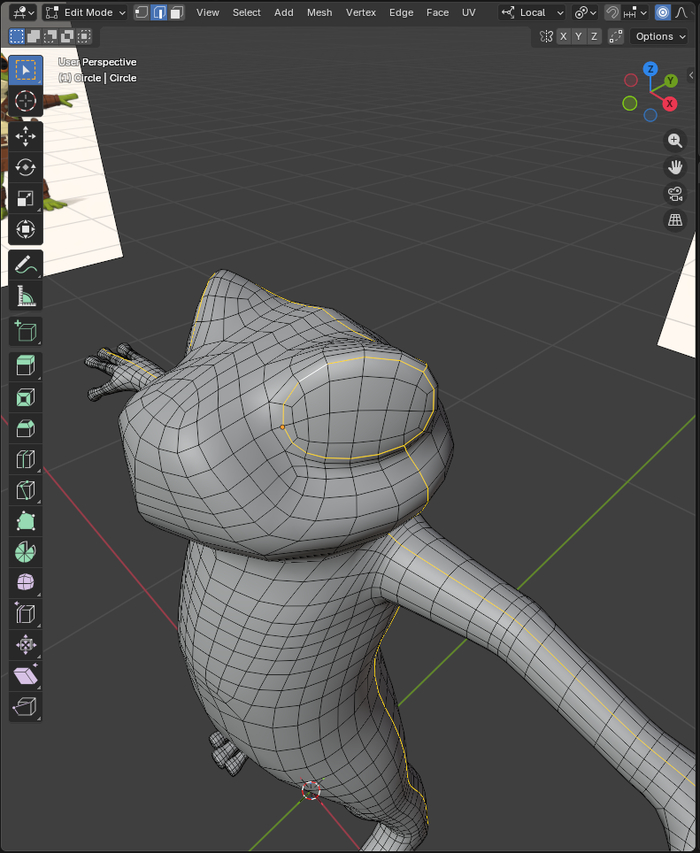Expand the Options dropdown
This screenshot has height=853, width=700.
point(660,36)
